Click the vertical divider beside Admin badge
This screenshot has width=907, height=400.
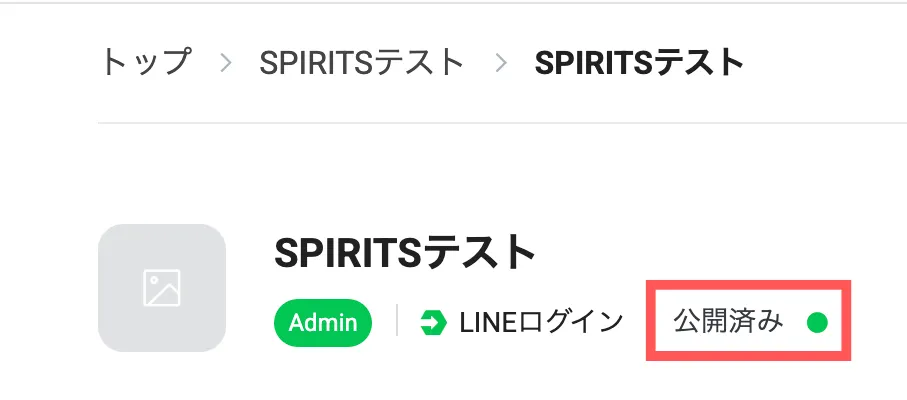tap(397, 322)
